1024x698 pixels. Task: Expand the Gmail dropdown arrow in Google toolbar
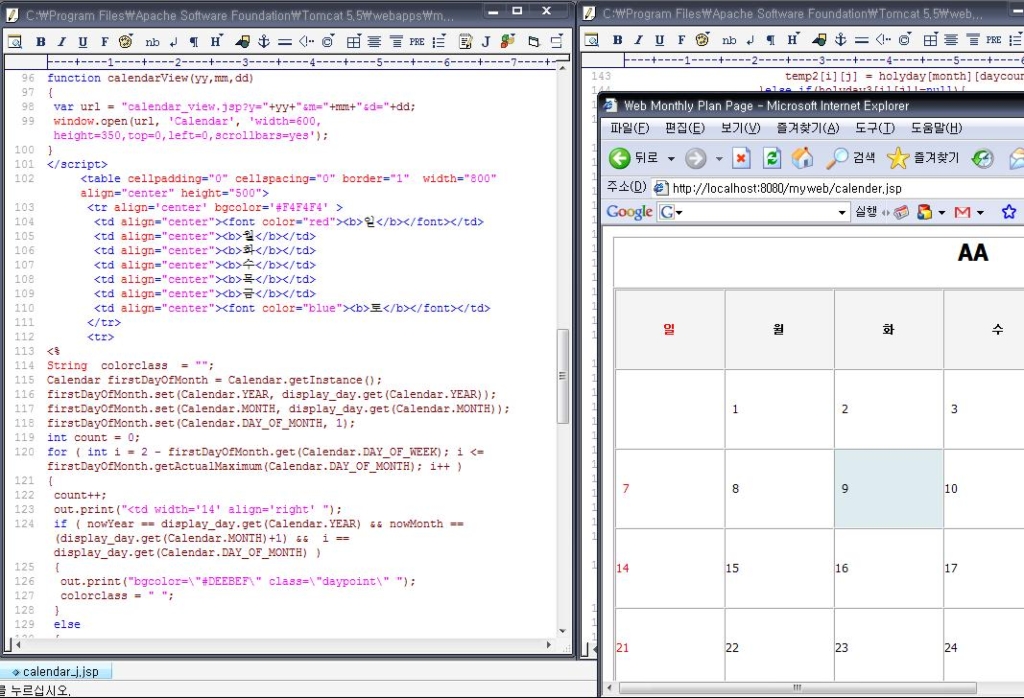click(x=980, y=213)
